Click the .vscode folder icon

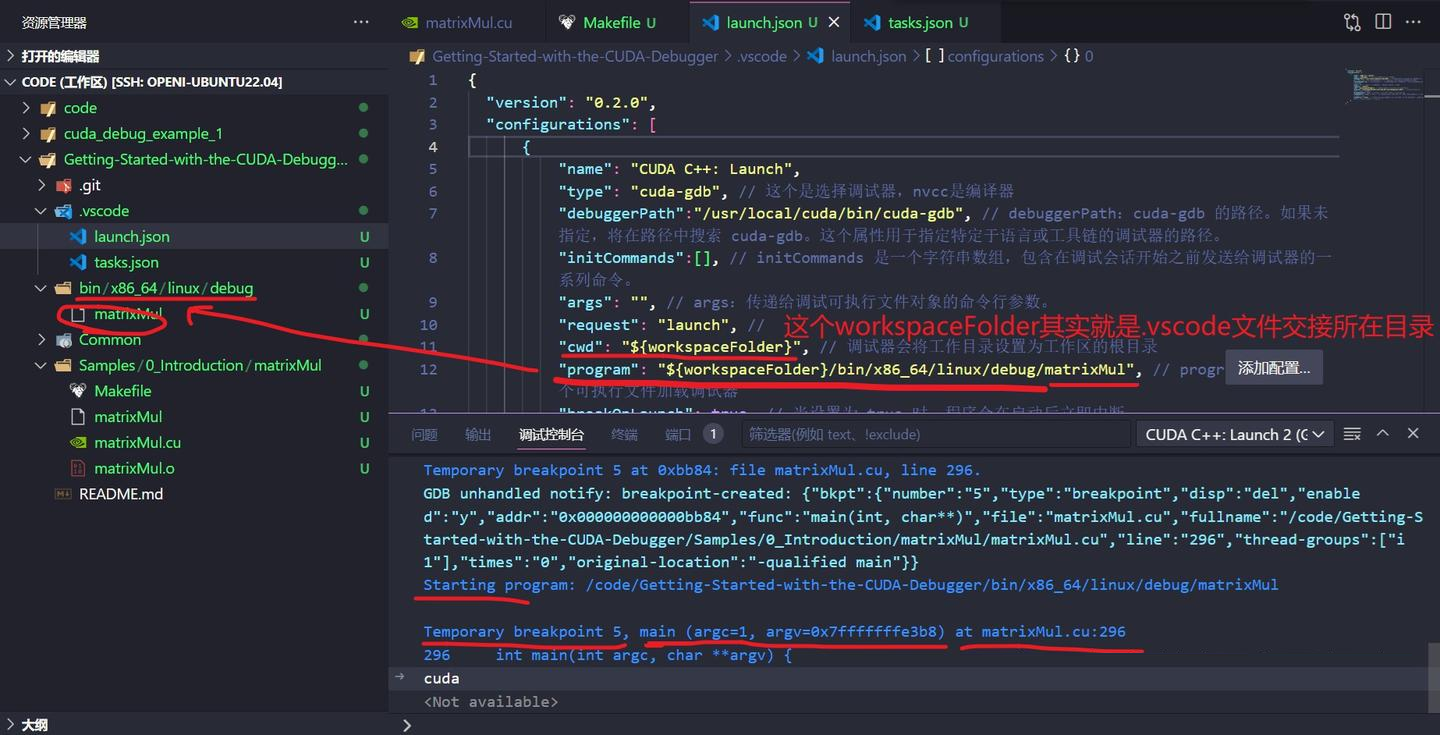click(x=64, y=211)
